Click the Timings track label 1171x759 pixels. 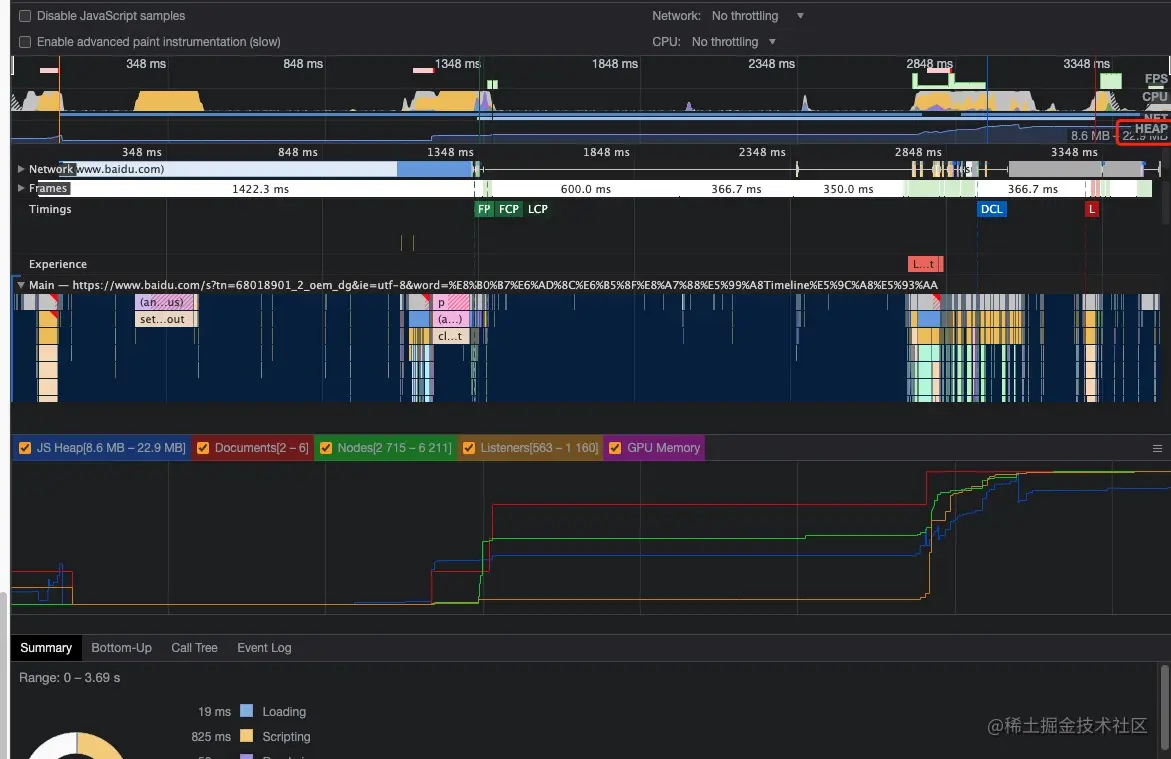(50, 209)
